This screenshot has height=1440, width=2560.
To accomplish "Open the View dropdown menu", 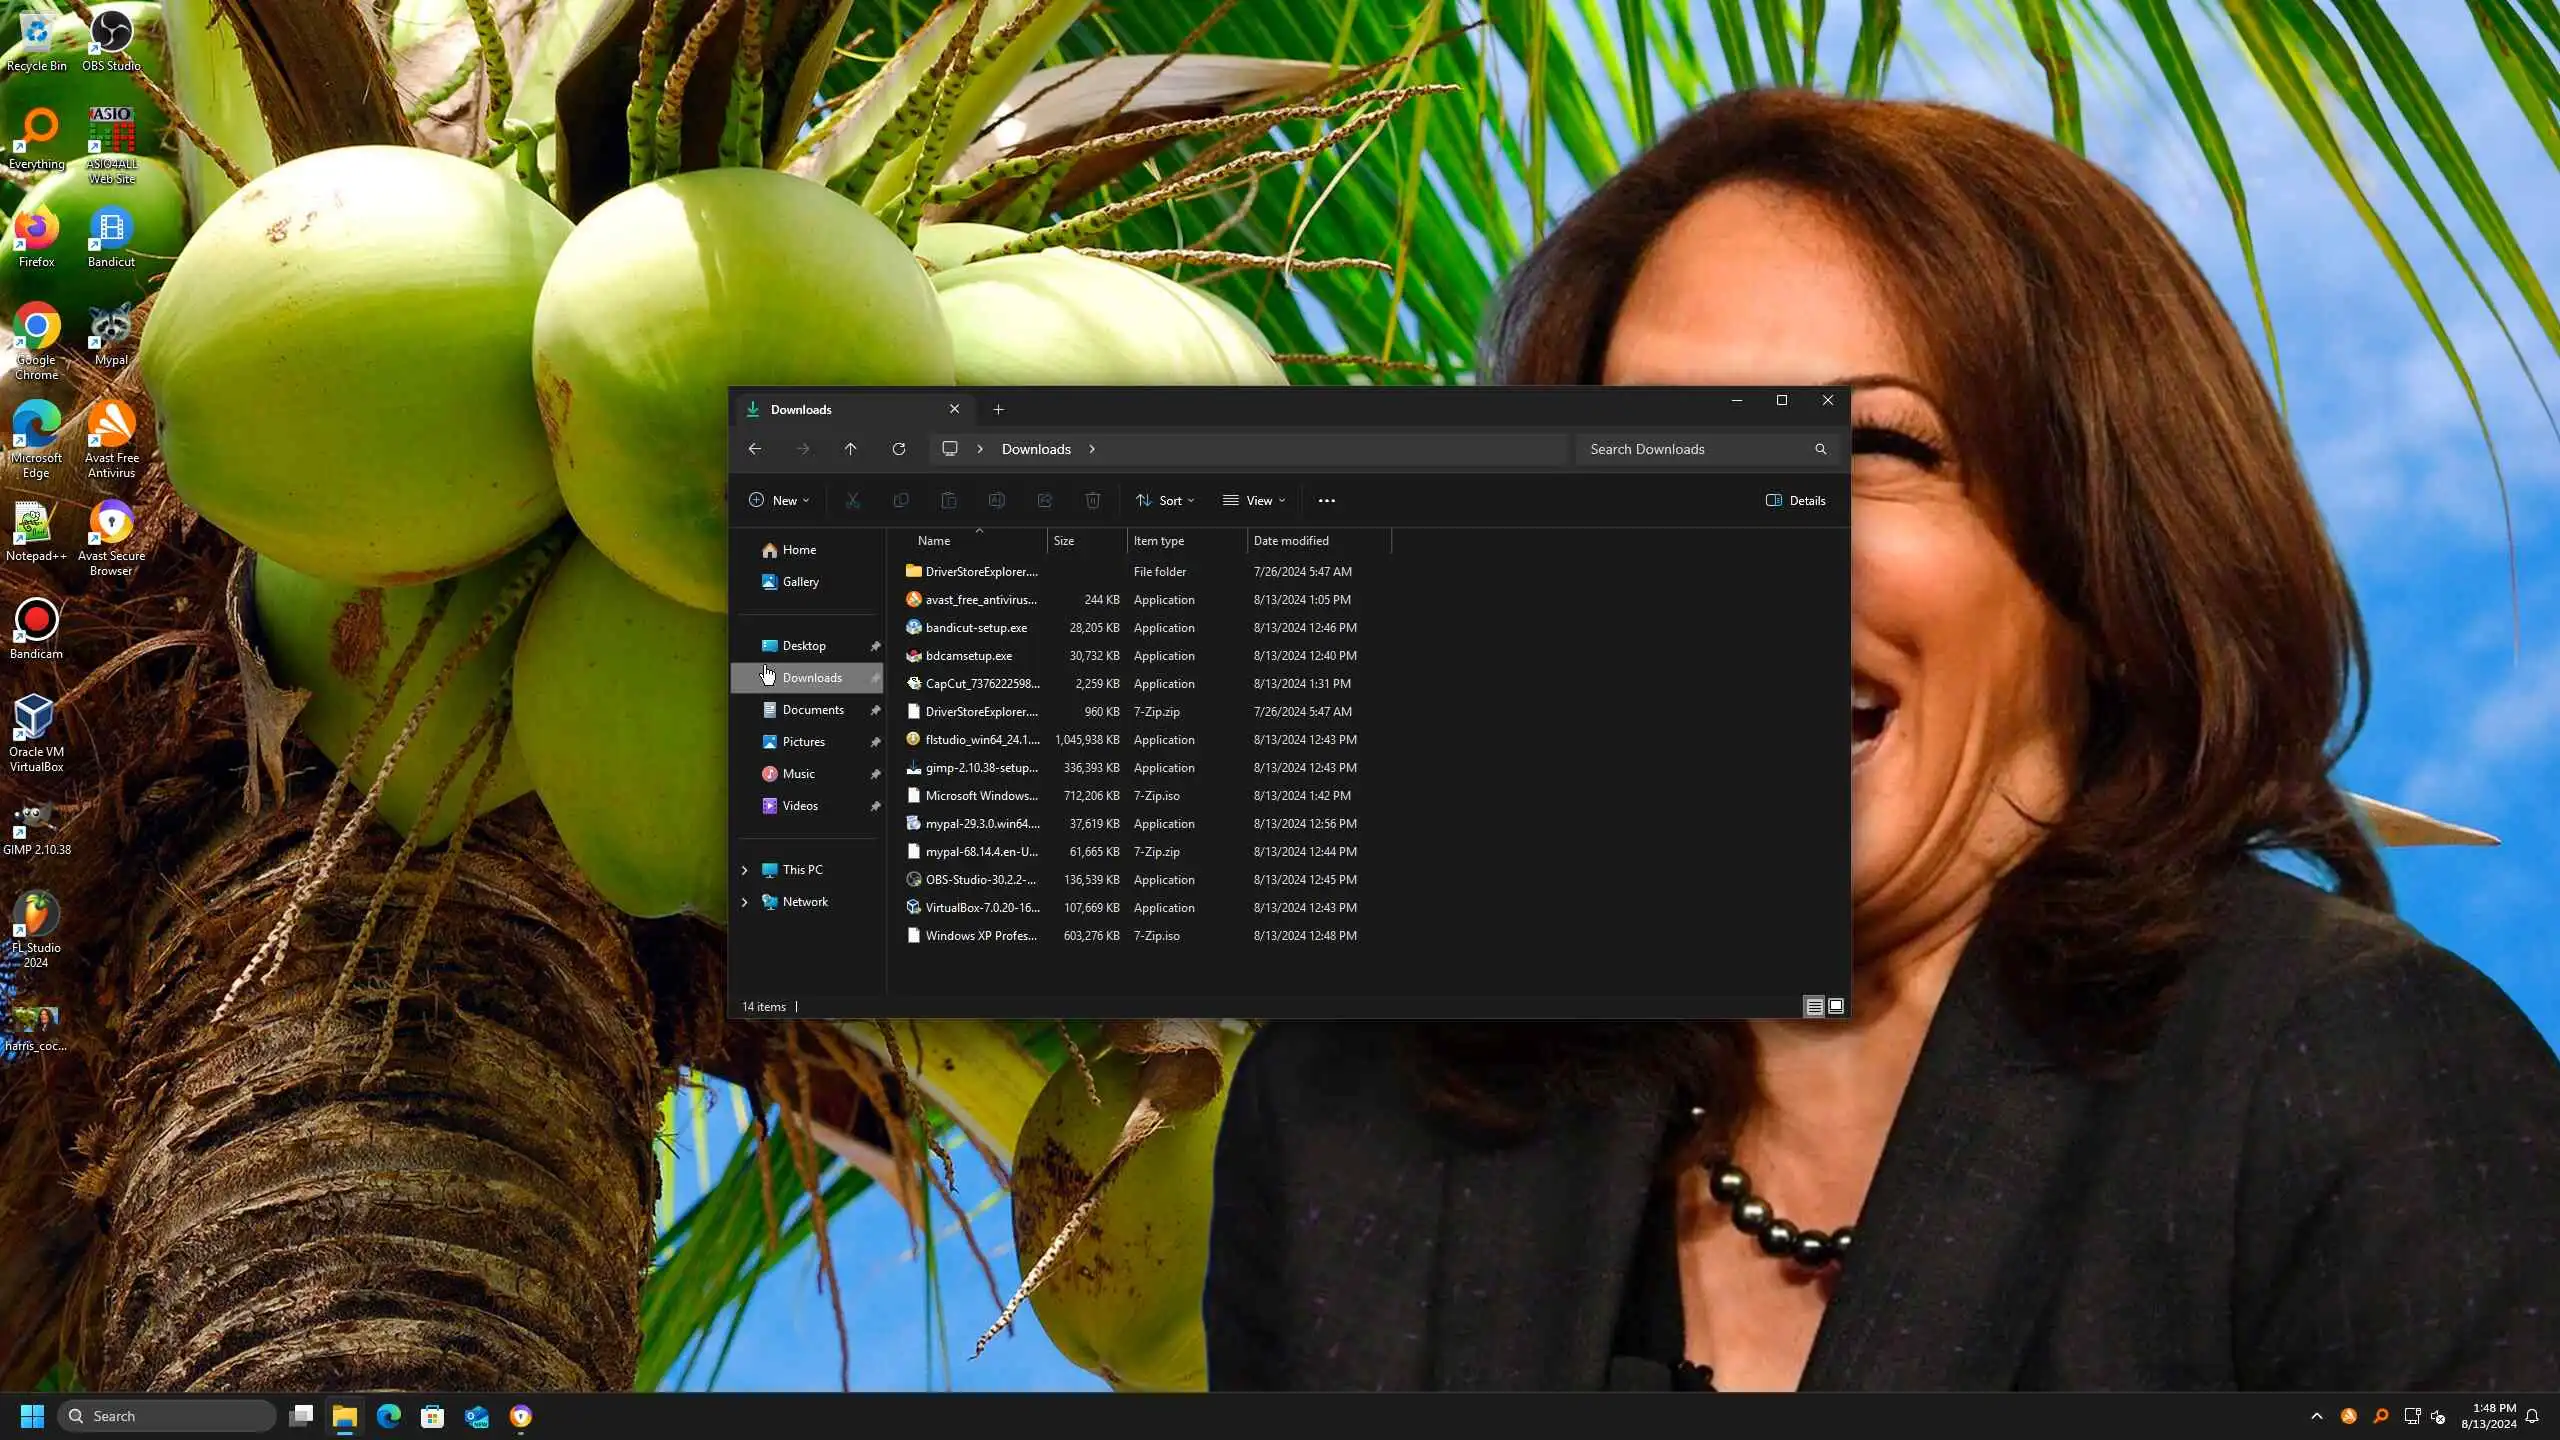I will tap(1254, 500).
